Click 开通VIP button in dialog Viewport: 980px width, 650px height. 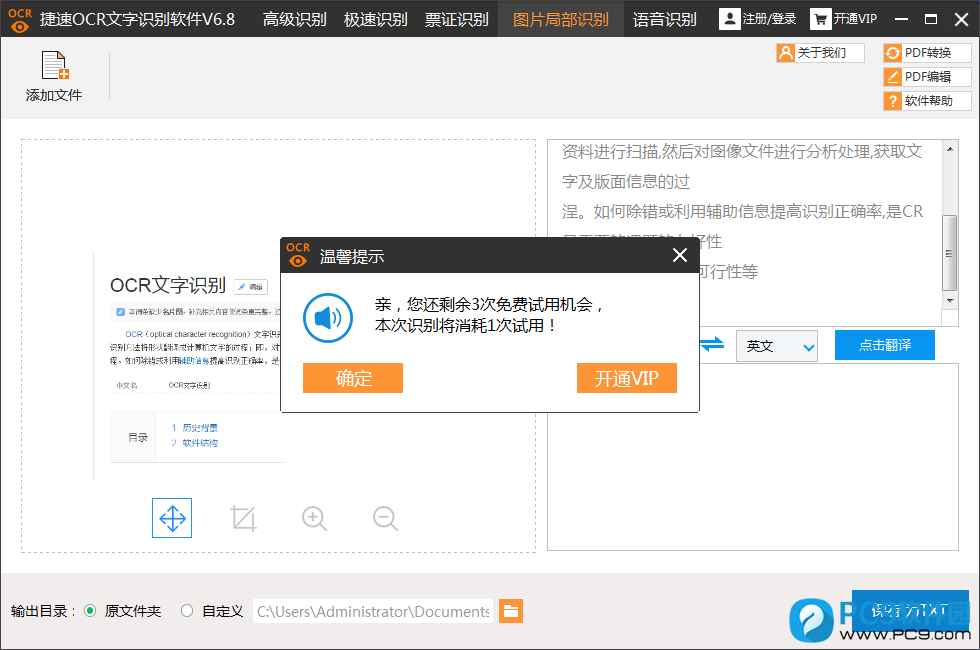pos(627,378)
